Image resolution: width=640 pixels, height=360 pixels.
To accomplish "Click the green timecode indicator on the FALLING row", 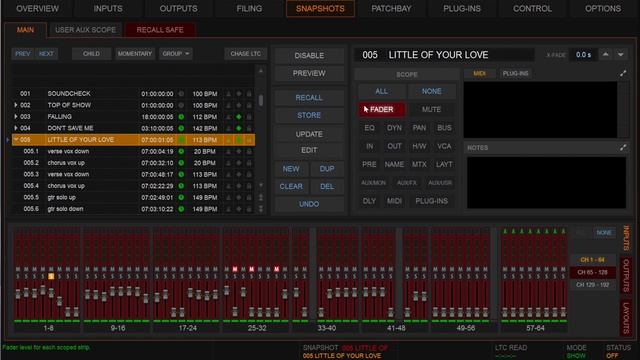I will 181,117.
